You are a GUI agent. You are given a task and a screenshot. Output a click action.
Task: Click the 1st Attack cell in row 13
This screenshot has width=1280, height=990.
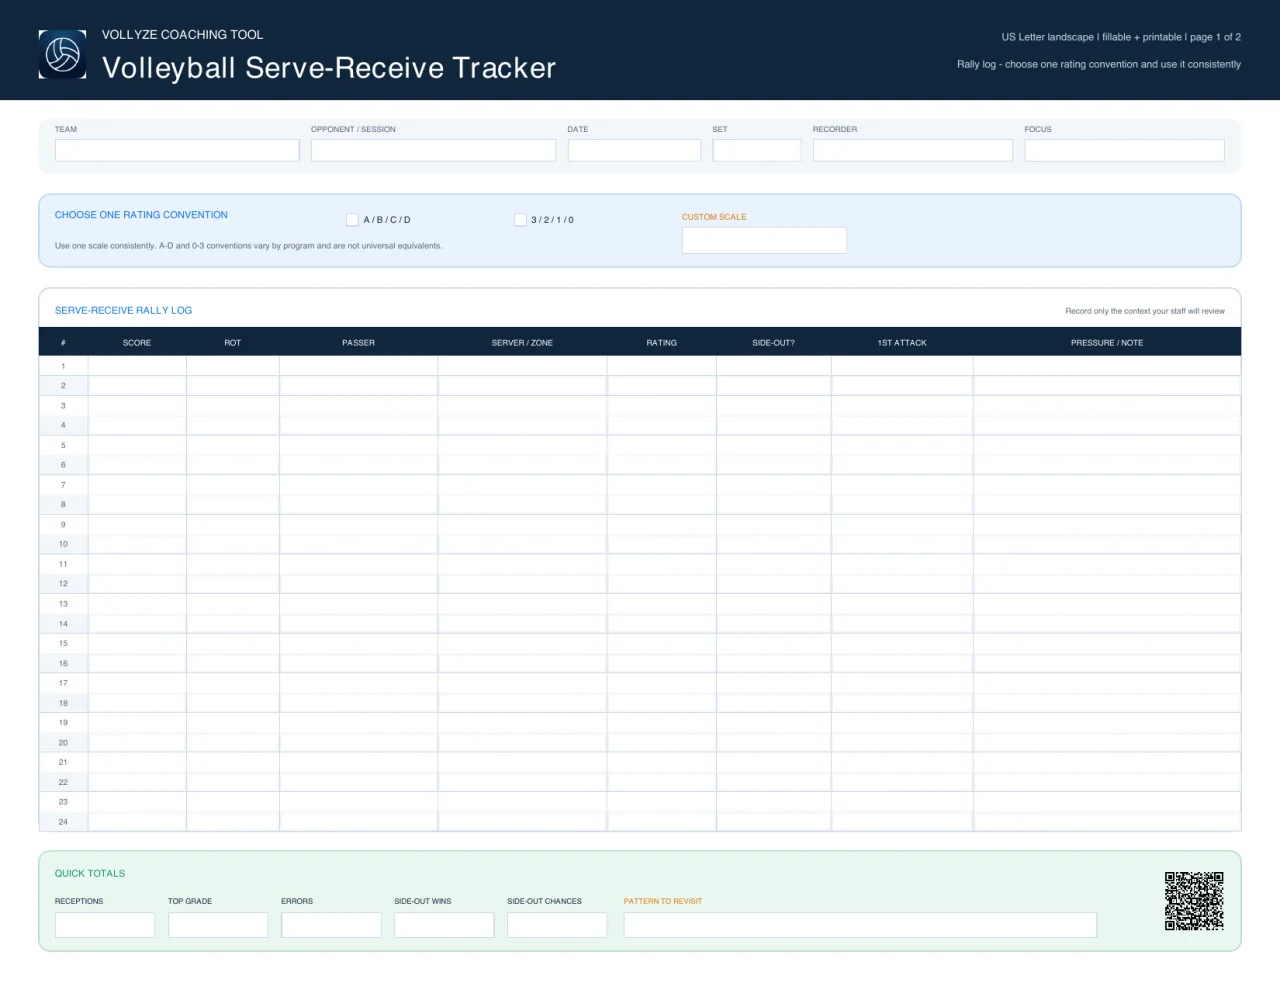click(902, 604)
